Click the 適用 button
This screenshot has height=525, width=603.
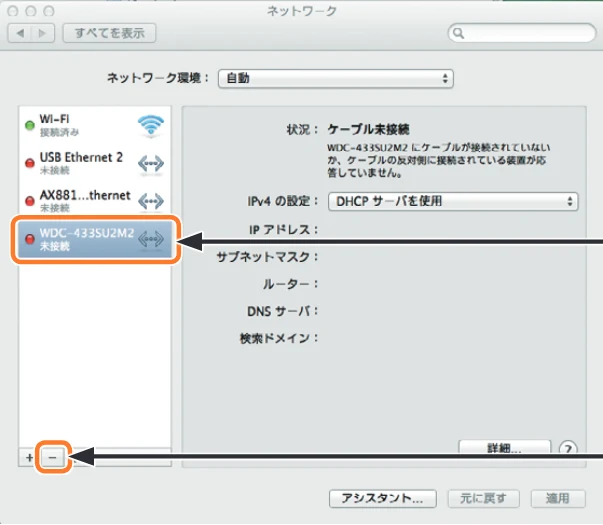tap(558, 498)
